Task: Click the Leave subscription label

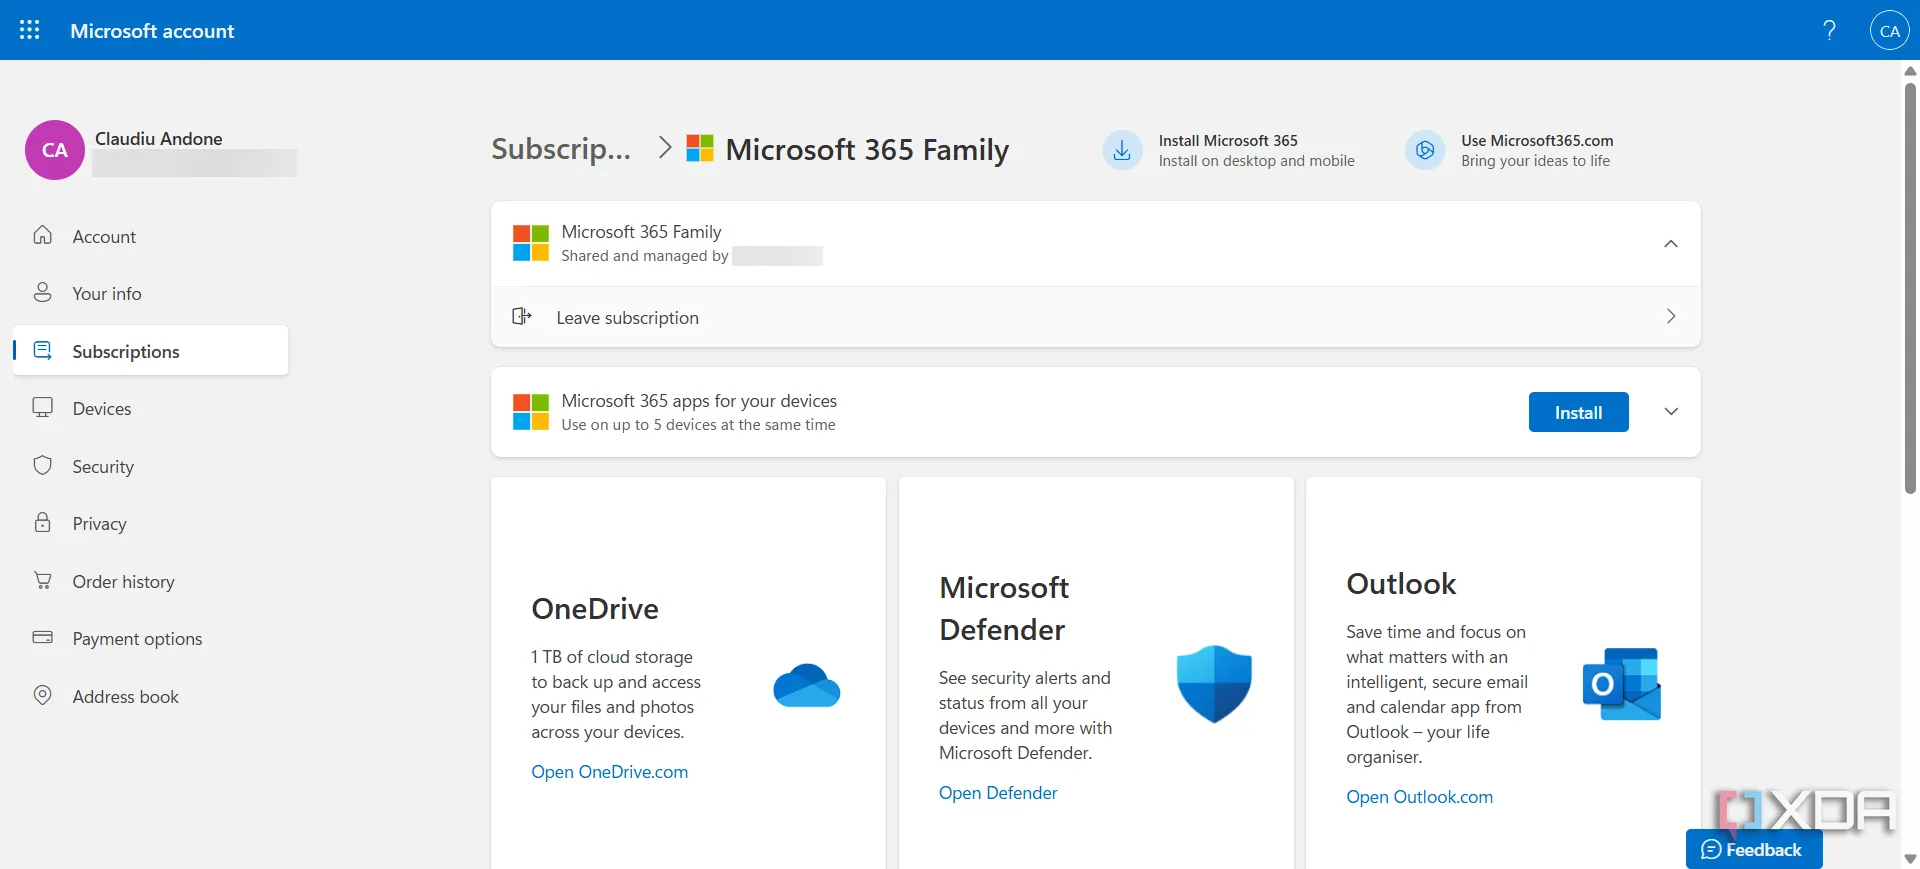Action: 627,317
